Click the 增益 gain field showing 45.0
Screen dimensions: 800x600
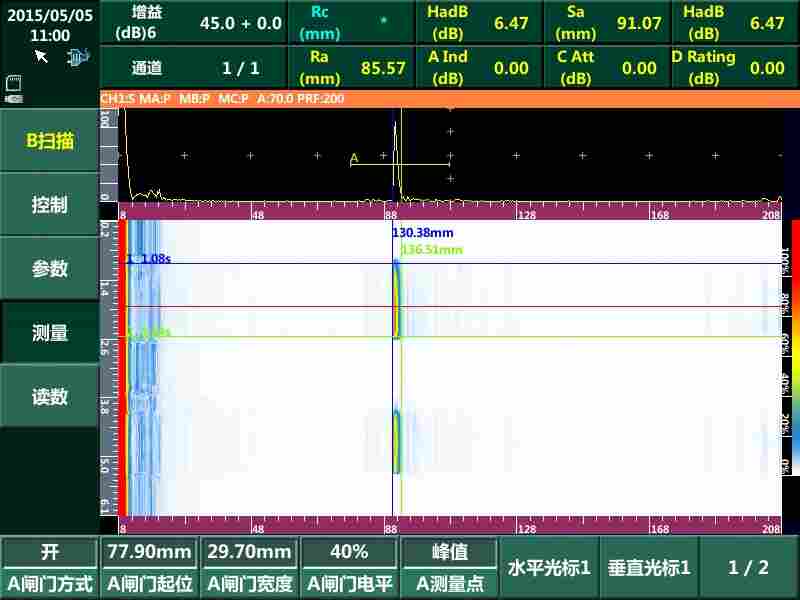click(200, 22)
